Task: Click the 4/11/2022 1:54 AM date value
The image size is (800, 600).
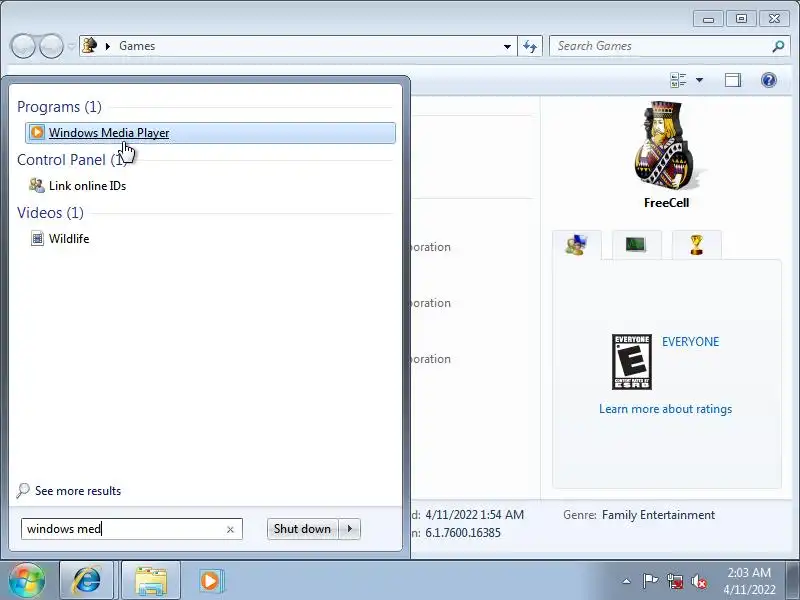Action: pos(474,515)
